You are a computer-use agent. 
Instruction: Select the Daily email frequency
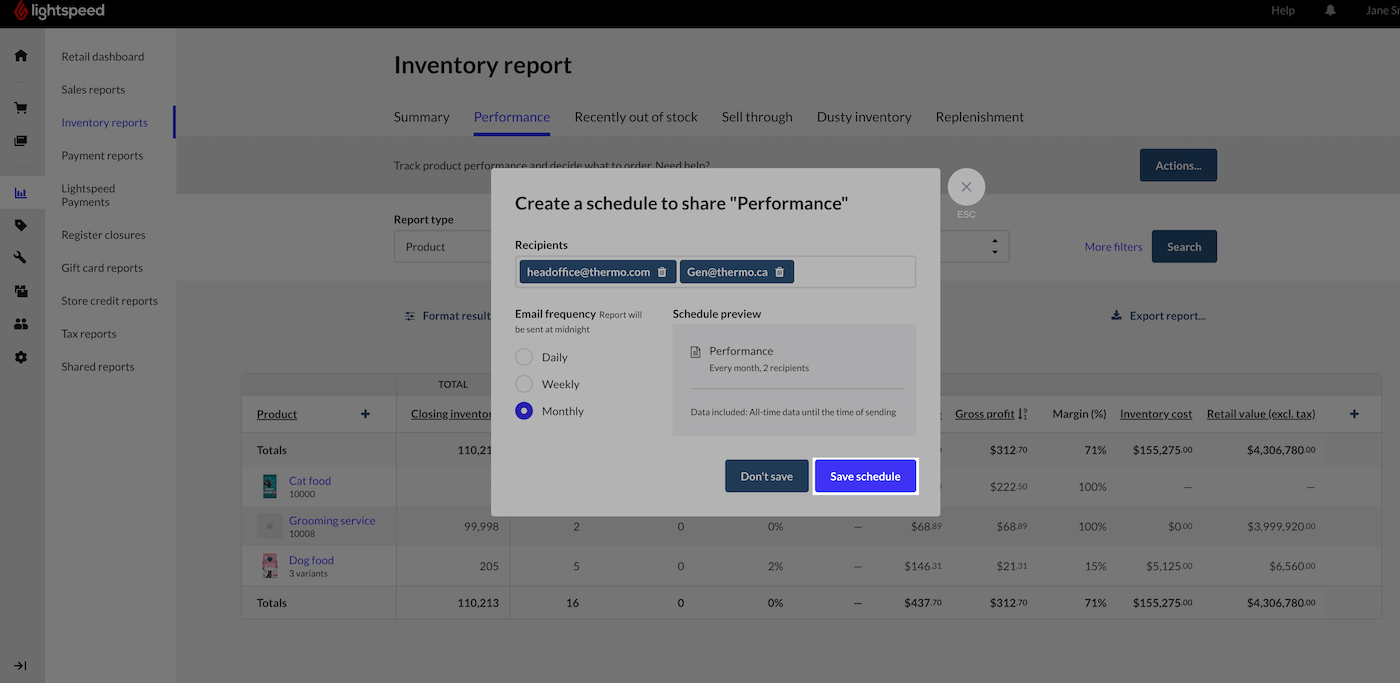click(524, 357)
